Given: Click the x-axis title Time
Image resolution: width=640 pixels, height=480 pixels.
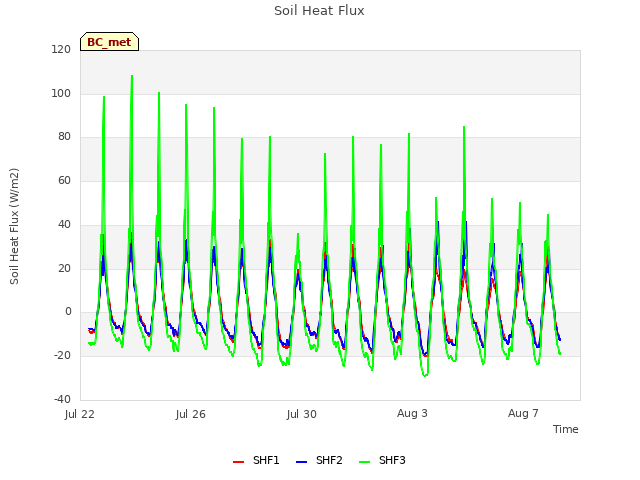Looking at the screenshot, I should point(566,429).
